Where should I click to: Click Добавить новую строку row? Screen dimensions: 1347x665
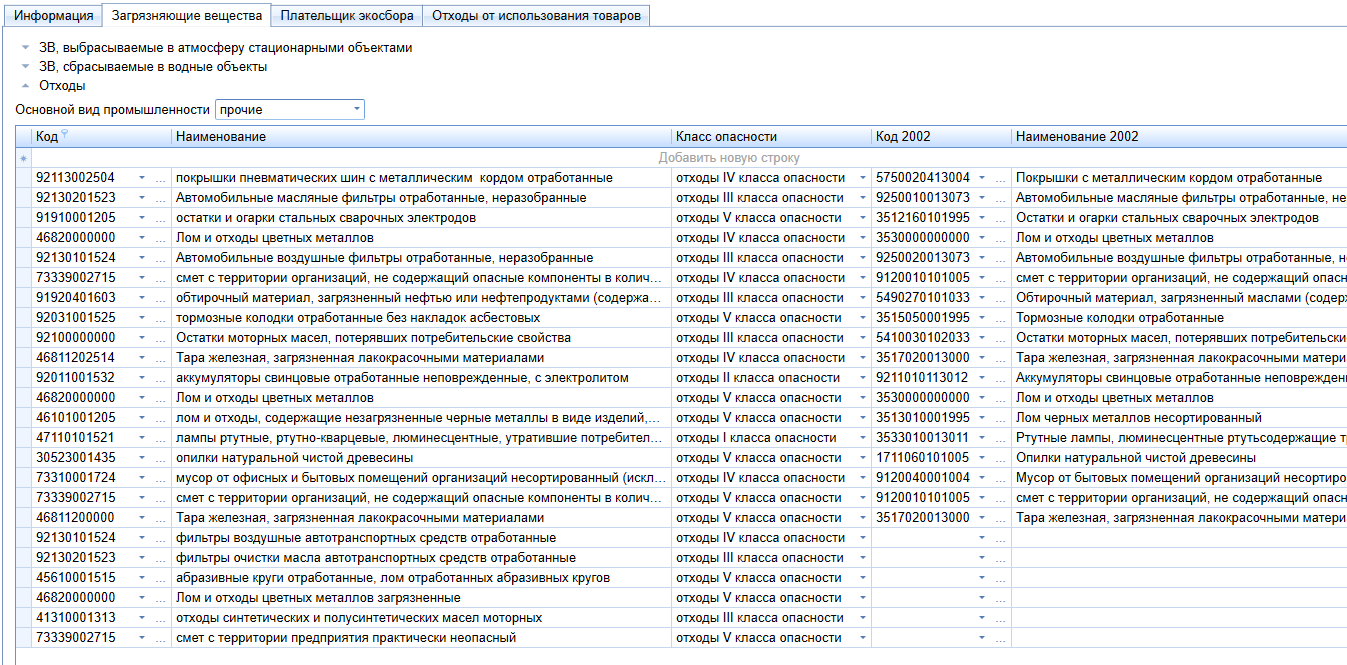(728, 158)
